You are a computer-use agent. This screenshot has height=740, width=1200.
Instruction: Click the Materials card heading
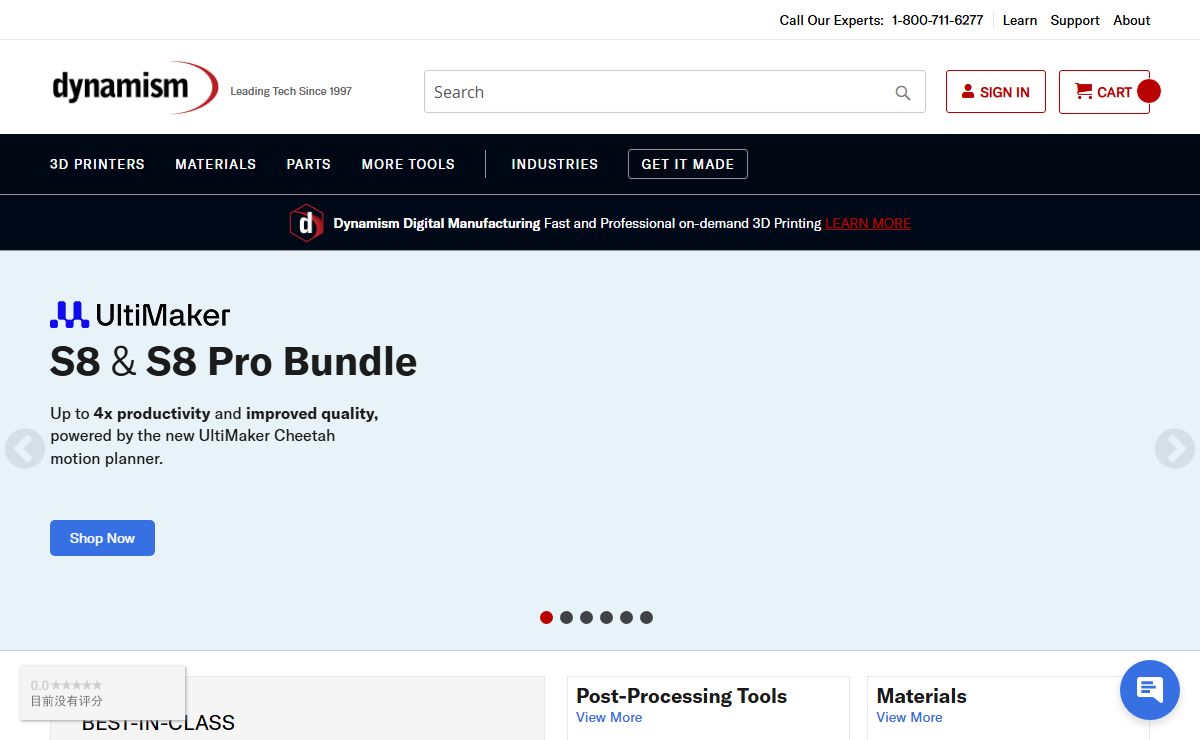pyautogui.click(x=922, y=696)
